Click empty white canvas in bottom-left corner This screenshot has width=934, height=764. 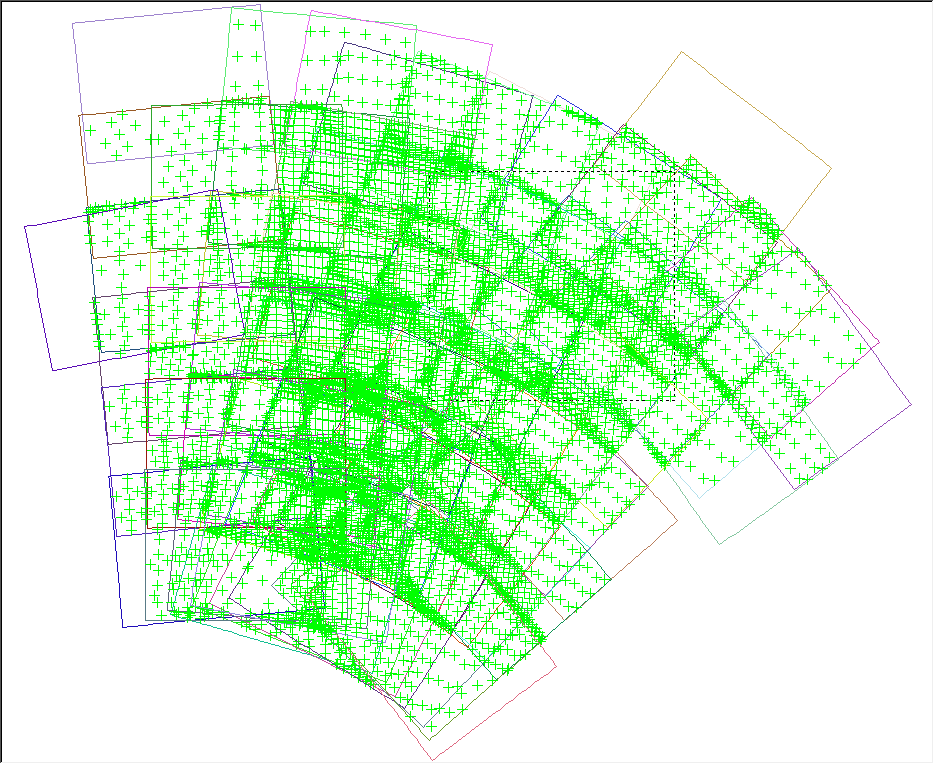(x=60, y=710)
